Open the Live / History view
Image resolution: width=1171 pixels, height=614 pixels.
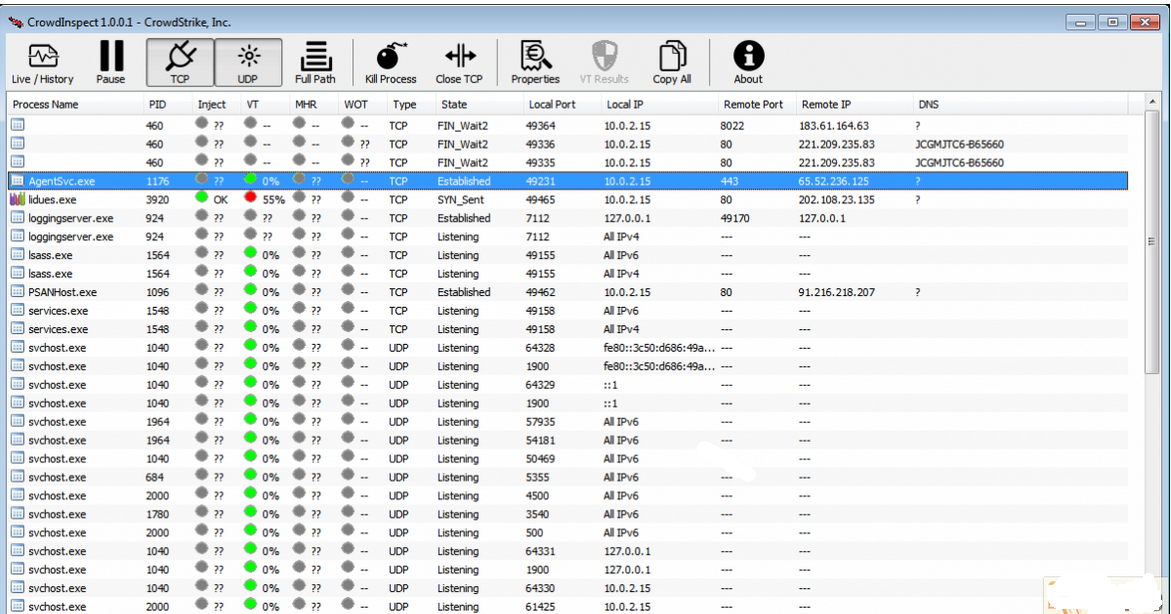(x=43, y=63)
